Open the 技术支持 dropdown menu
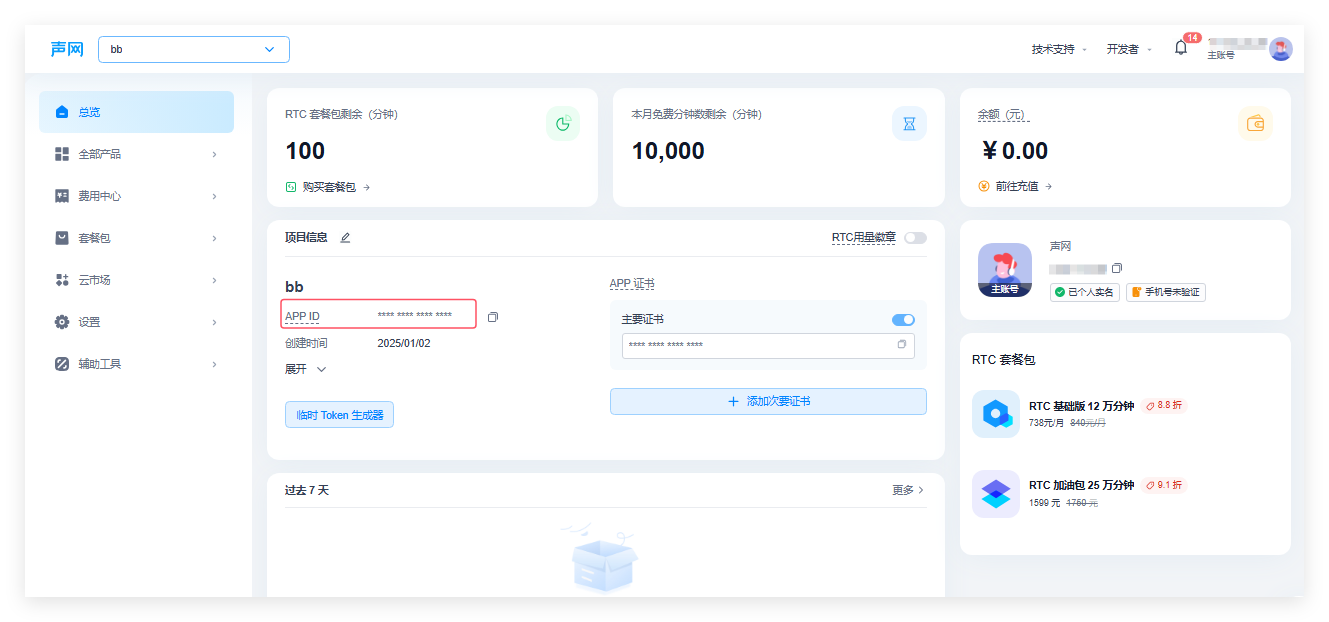Viewport: 1329px width, 622px height. [x=1059, y=49]
